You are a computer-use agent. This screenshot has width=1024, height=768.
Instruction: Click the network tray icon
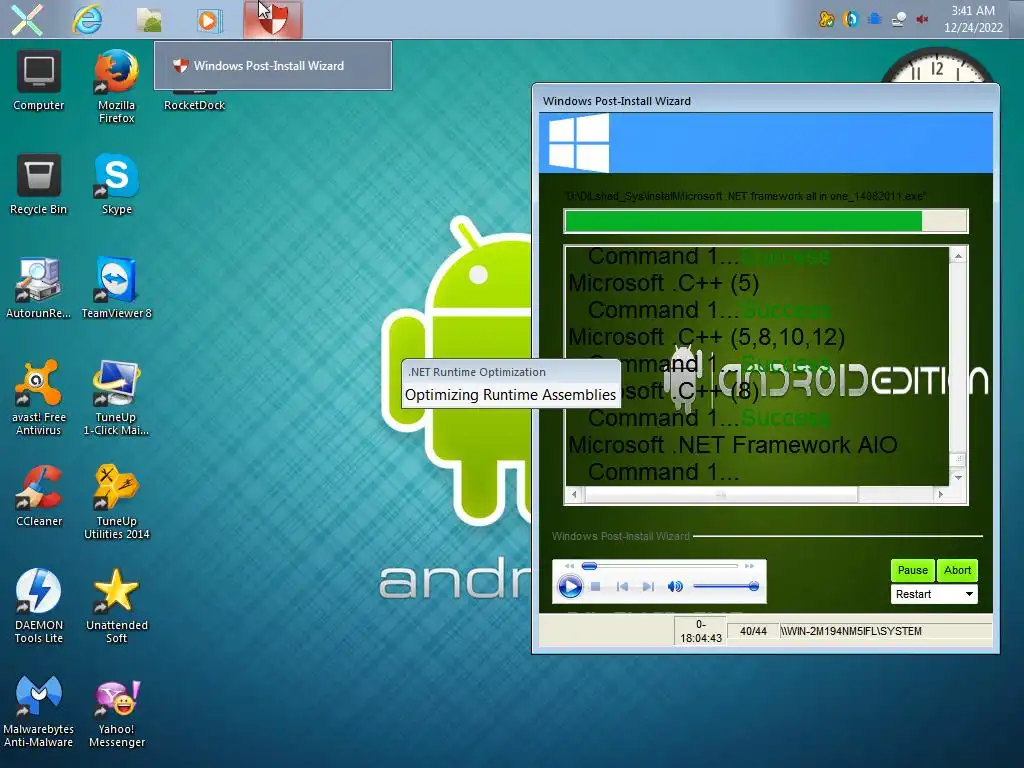(899, 19)
